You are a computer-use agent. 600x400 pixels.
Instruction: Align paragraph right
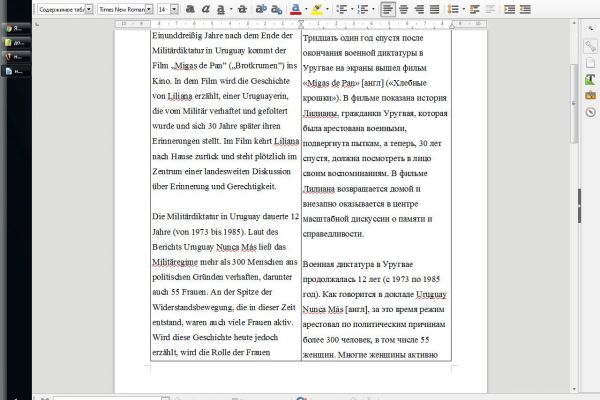click(x=419, y=9)
